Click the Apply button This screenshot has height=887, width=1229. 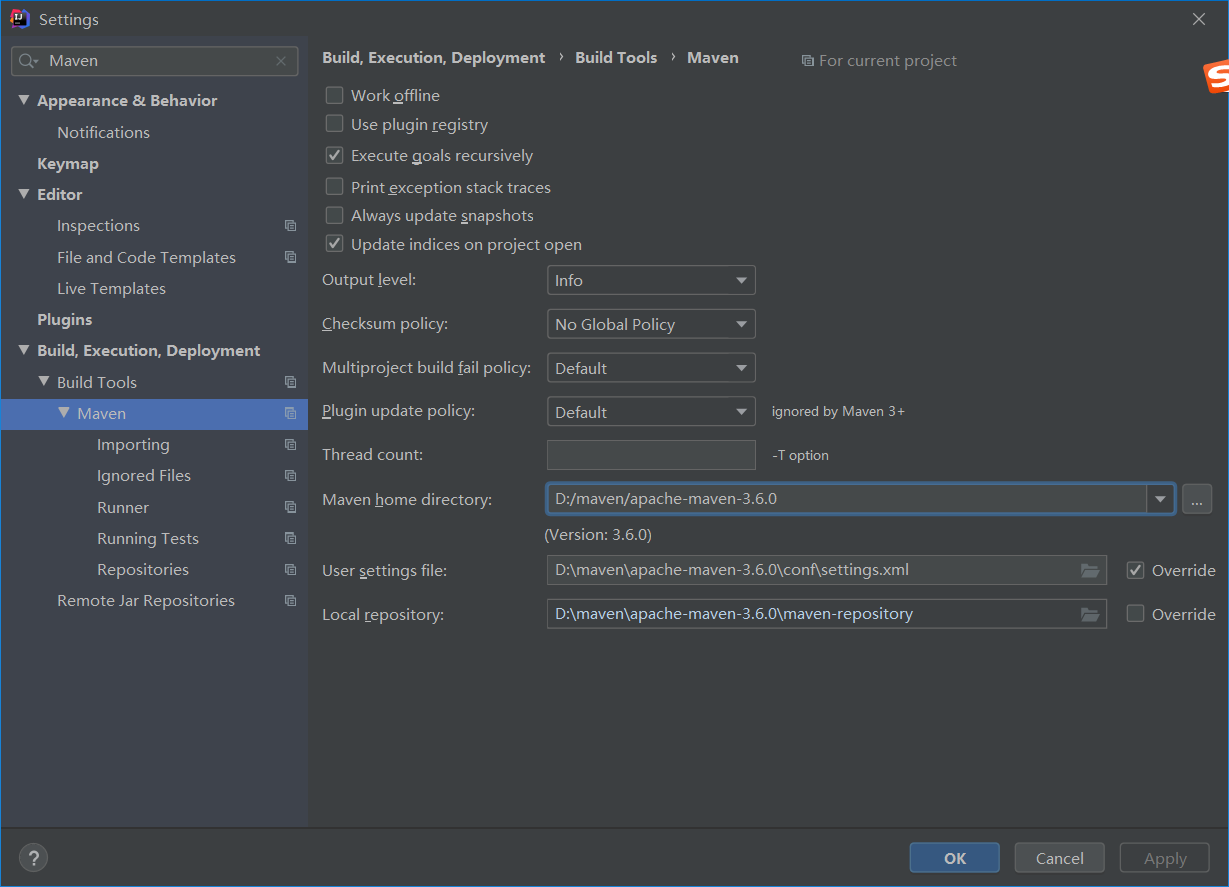click(1165, 858)
